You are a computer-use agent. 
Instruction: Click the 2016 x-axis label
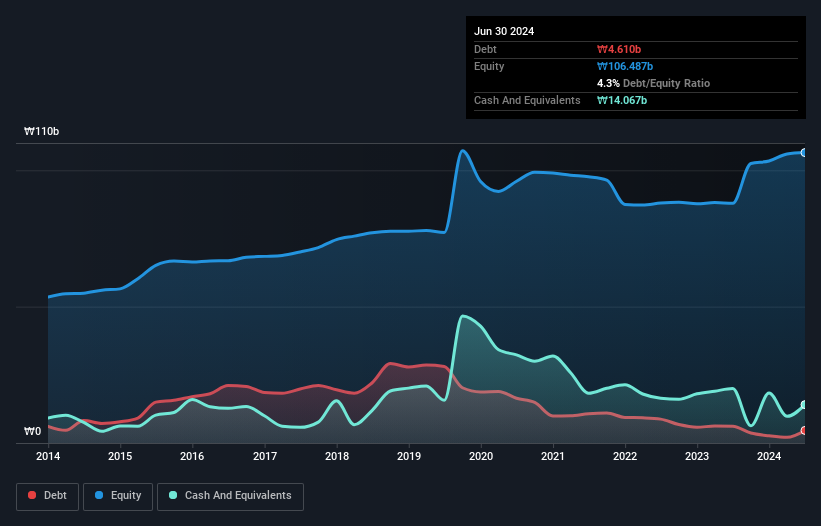point(192,456)
